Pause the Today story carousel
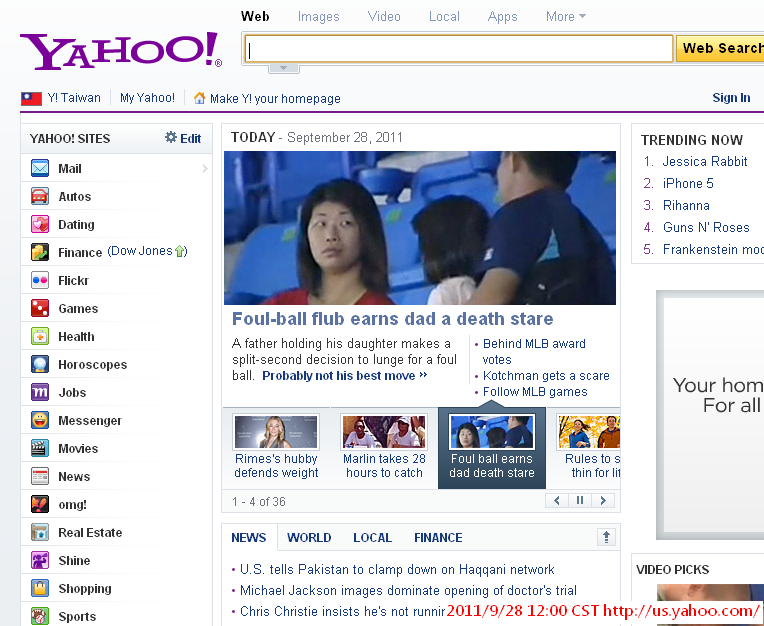The width and height of the screenshot is (764, 626). click(x=580, y=500)
